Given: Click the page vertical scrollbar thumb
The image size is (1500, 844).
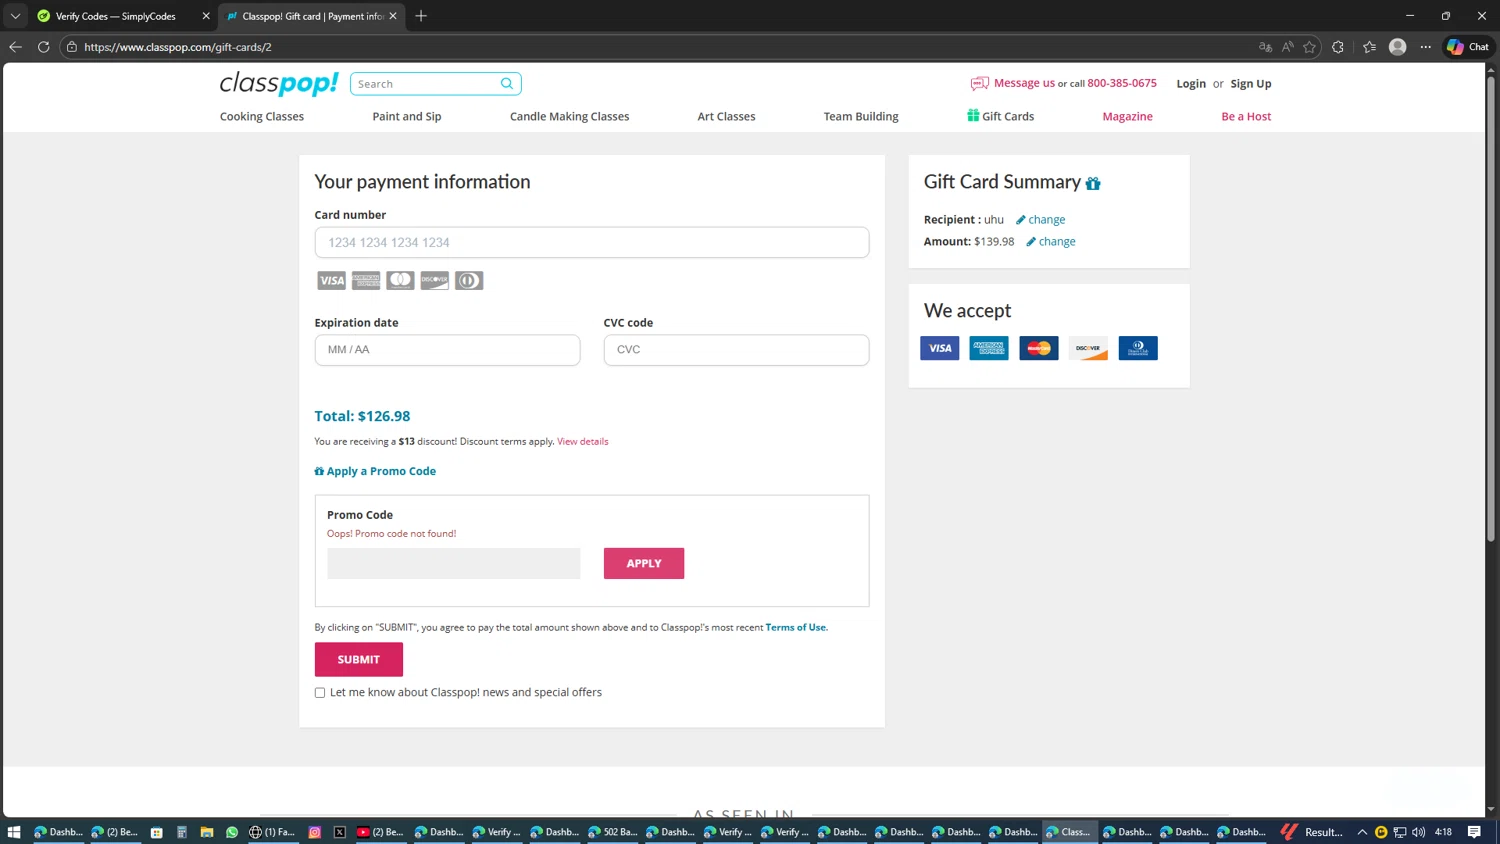Looking at the screenshot, I should [1491, 310].
